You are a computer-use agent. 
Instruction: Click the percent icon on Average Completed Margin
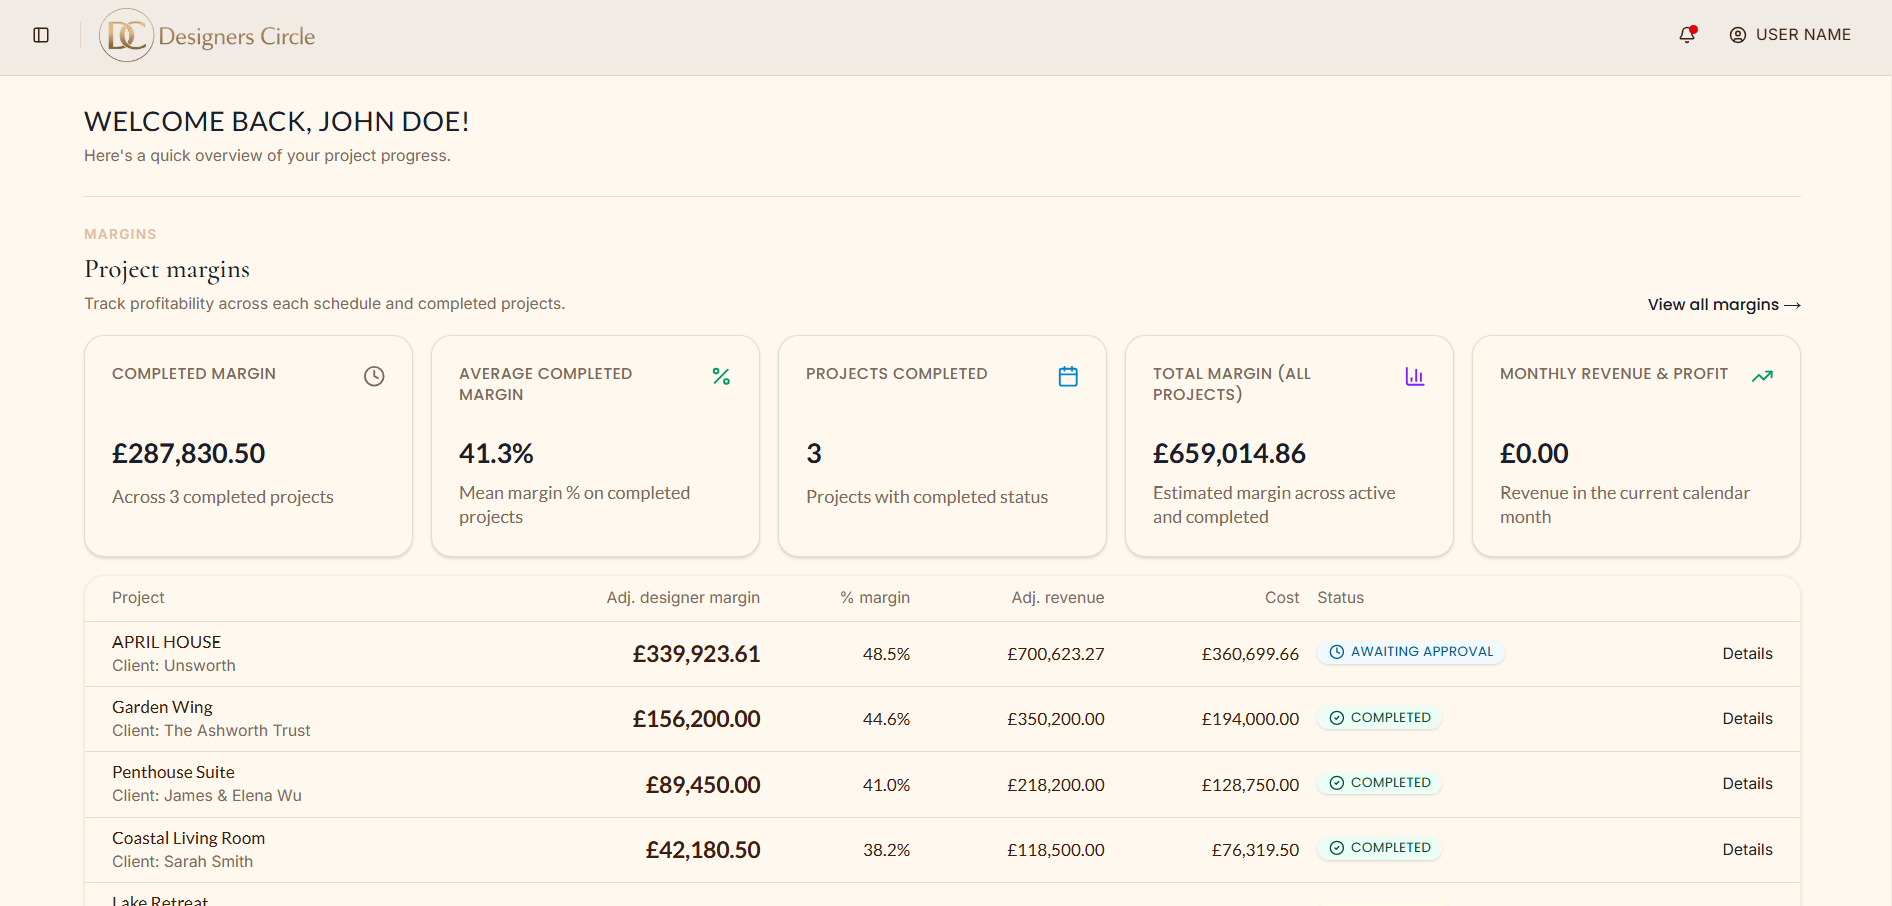721,376
